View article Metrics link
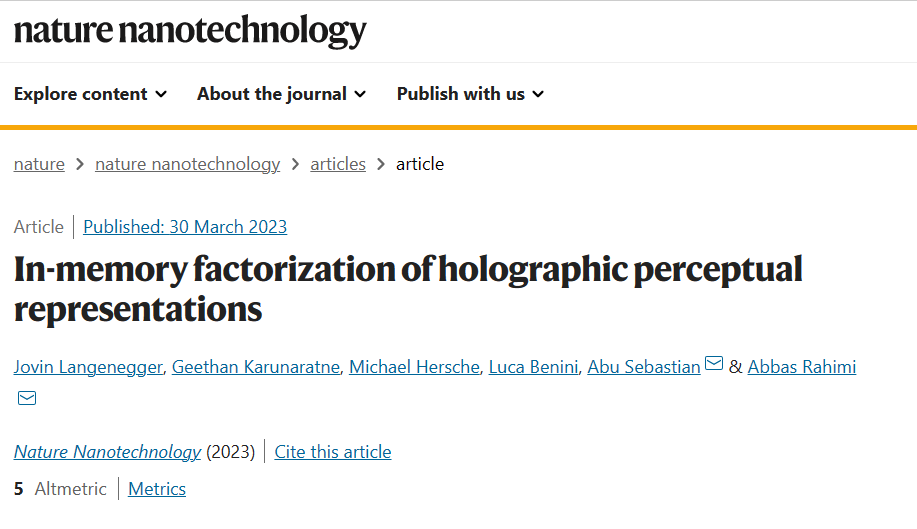Screen dimensions: 917x529 157,489
